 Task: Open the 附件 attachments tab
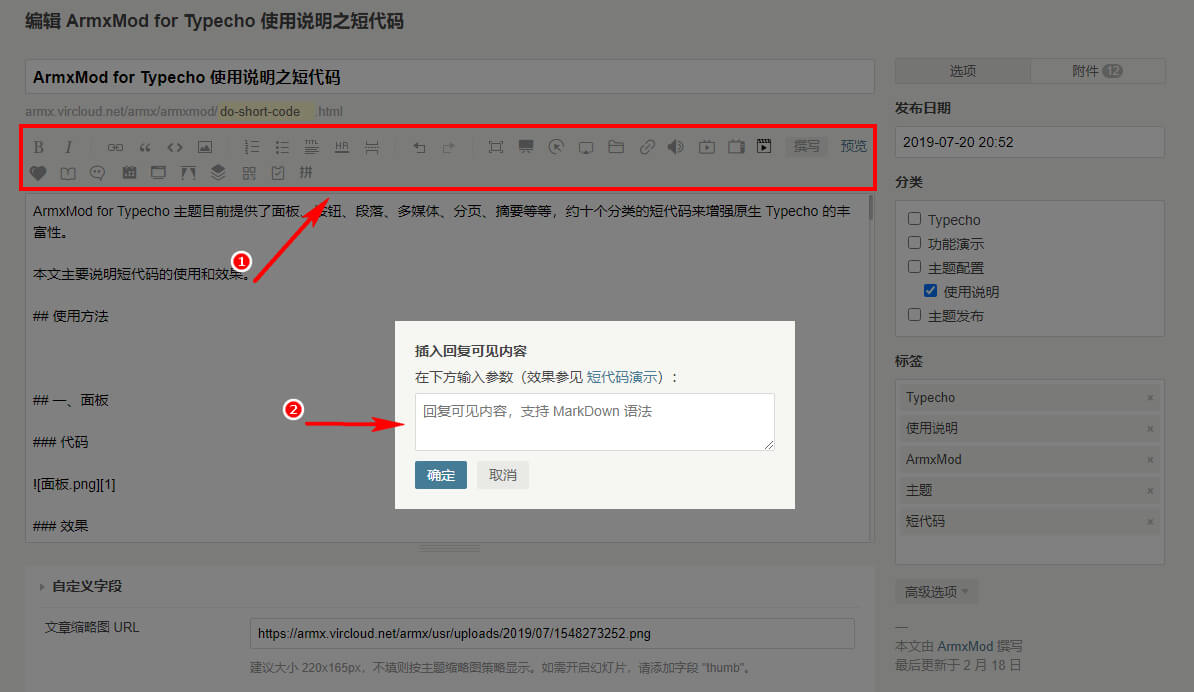pyautogui.click(x=1097, y=71)
